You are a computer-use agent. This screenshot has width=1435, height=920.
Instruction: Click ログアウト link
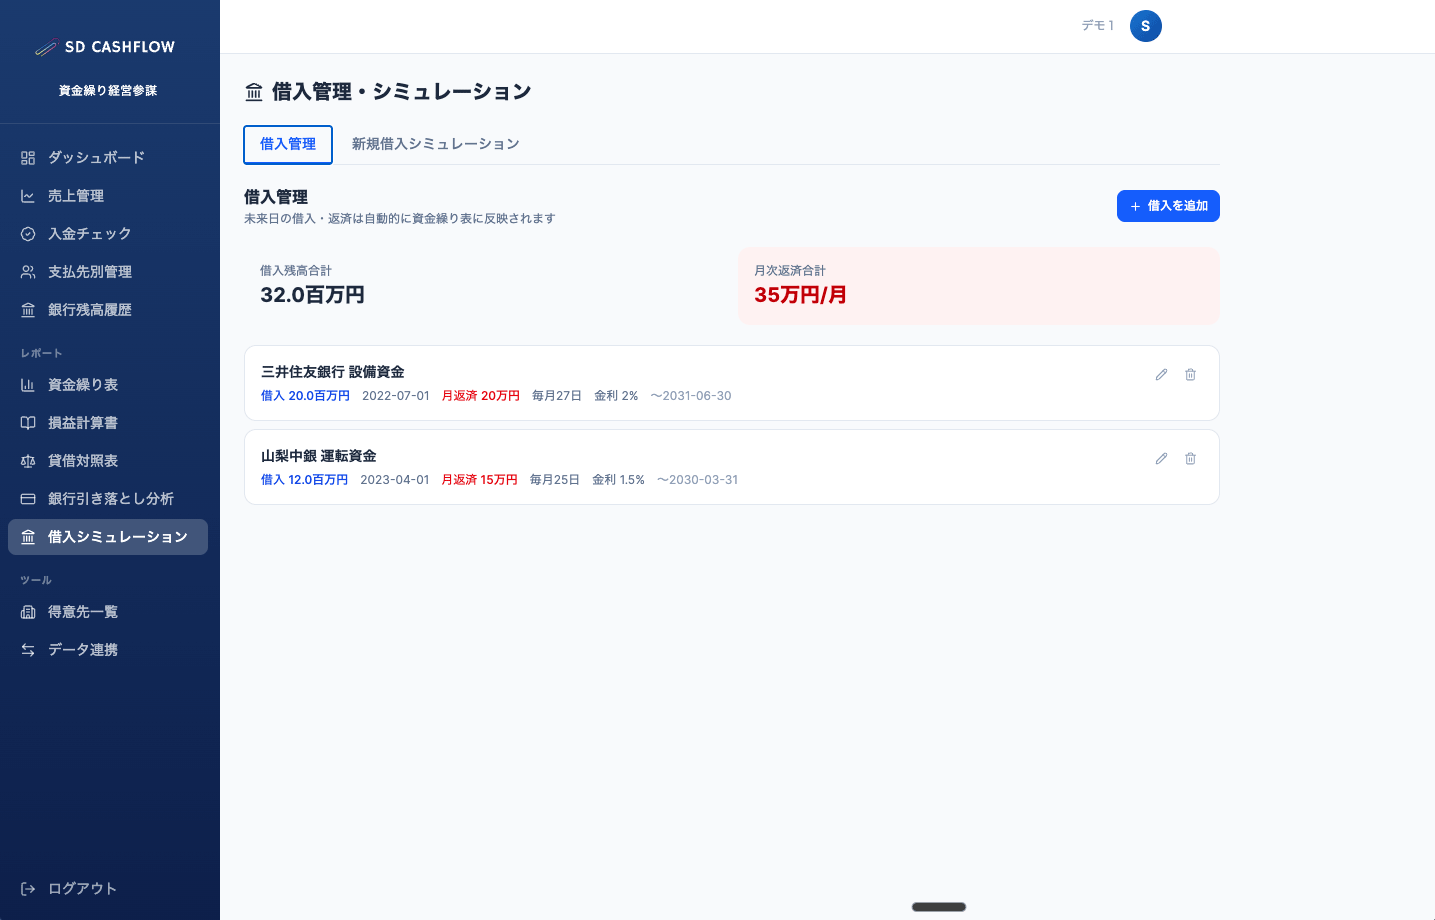[108, 889]
